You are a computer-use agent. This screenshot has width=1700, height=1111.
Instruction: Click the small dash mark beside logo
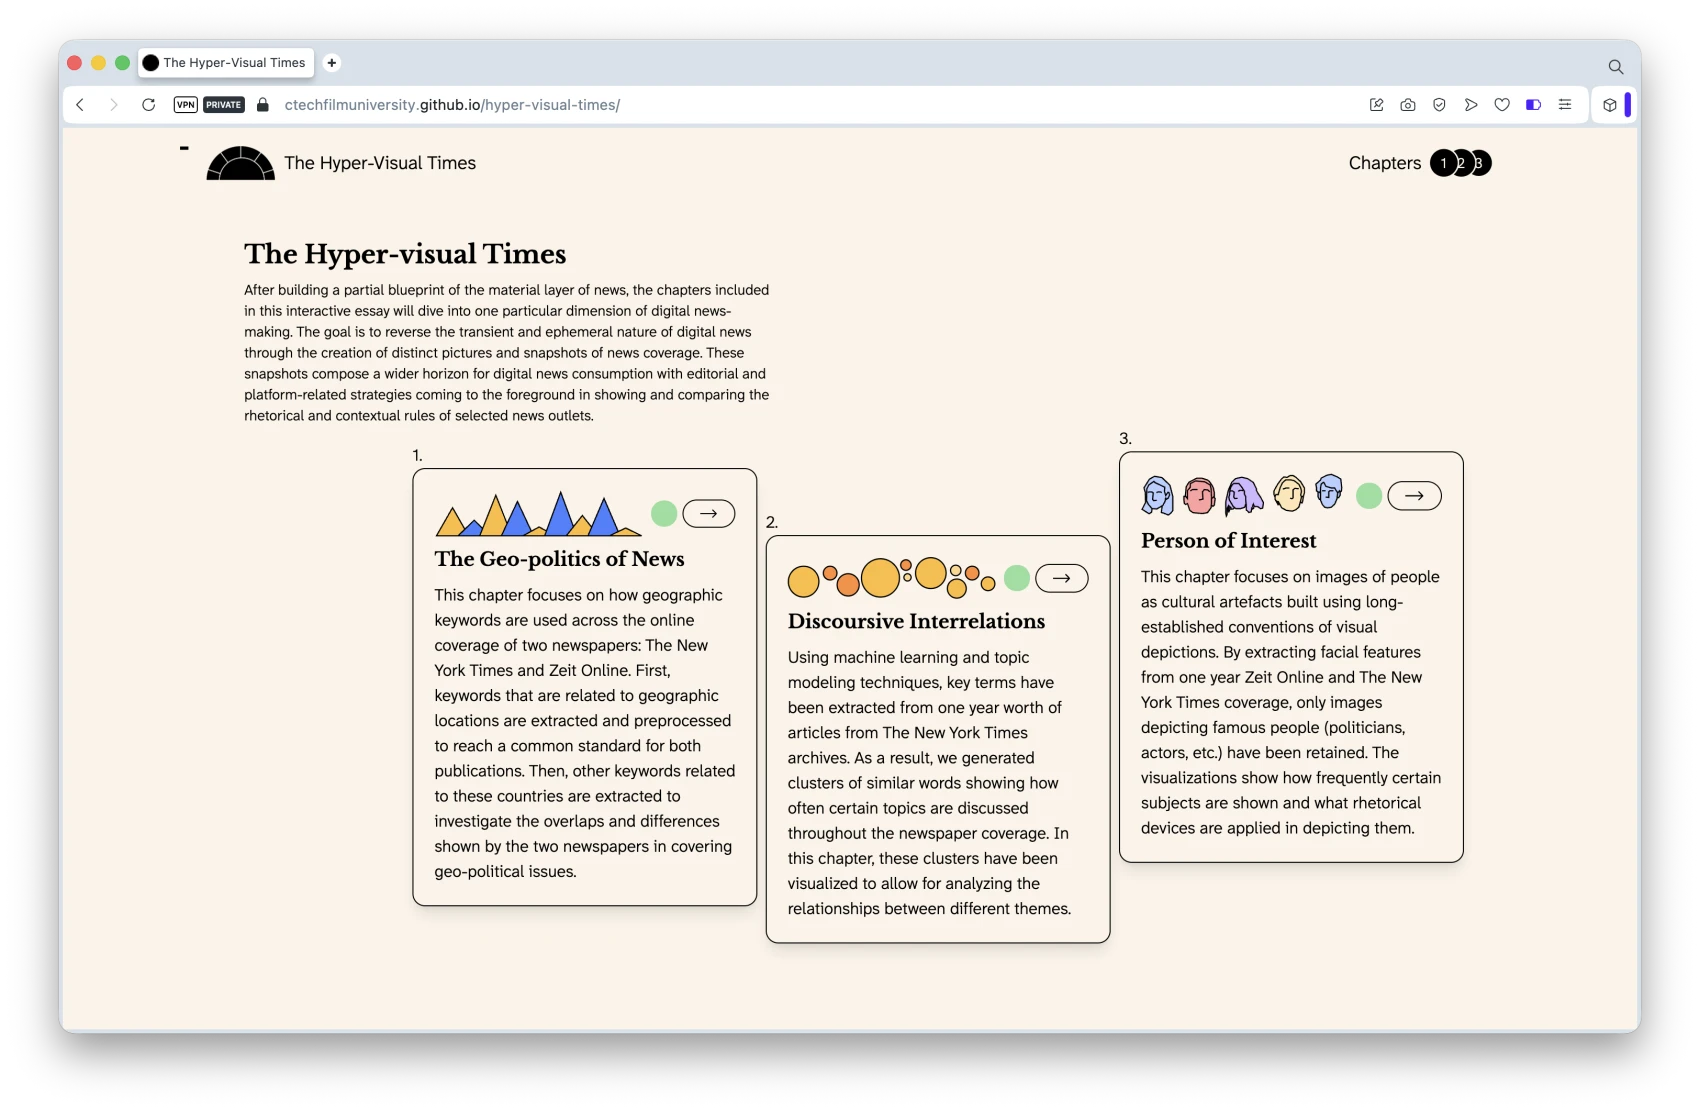(184, 148)
